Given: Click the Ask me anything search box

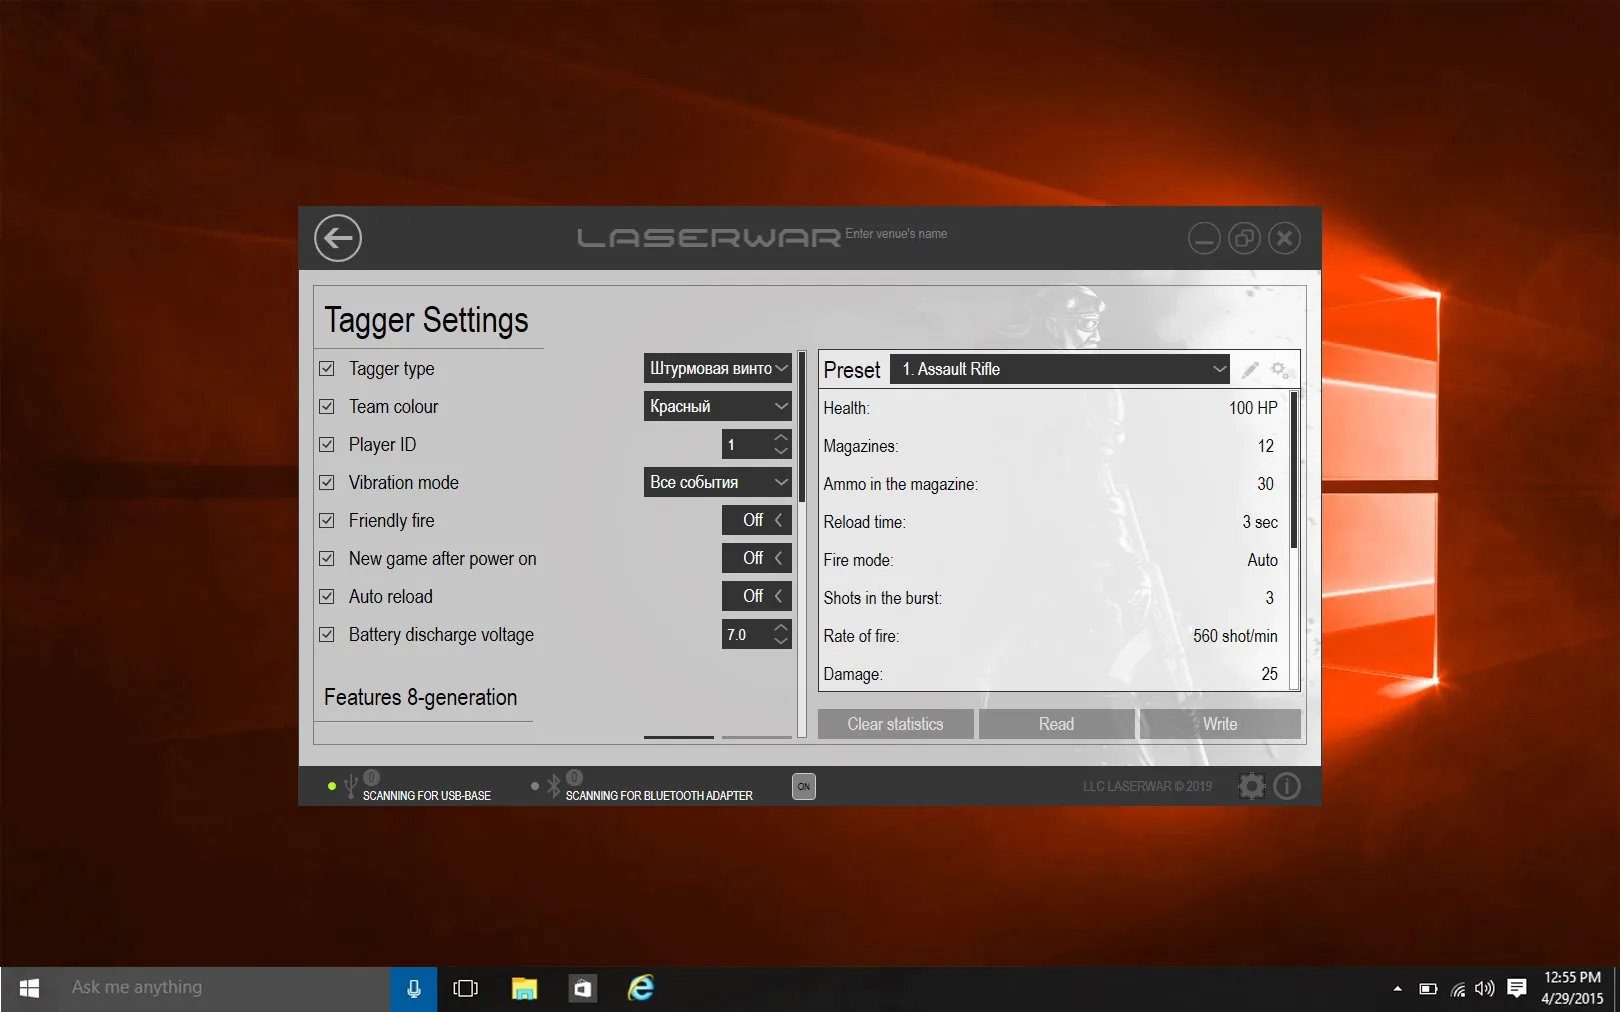Looking at the screenshot, I should tap(223, 988).
